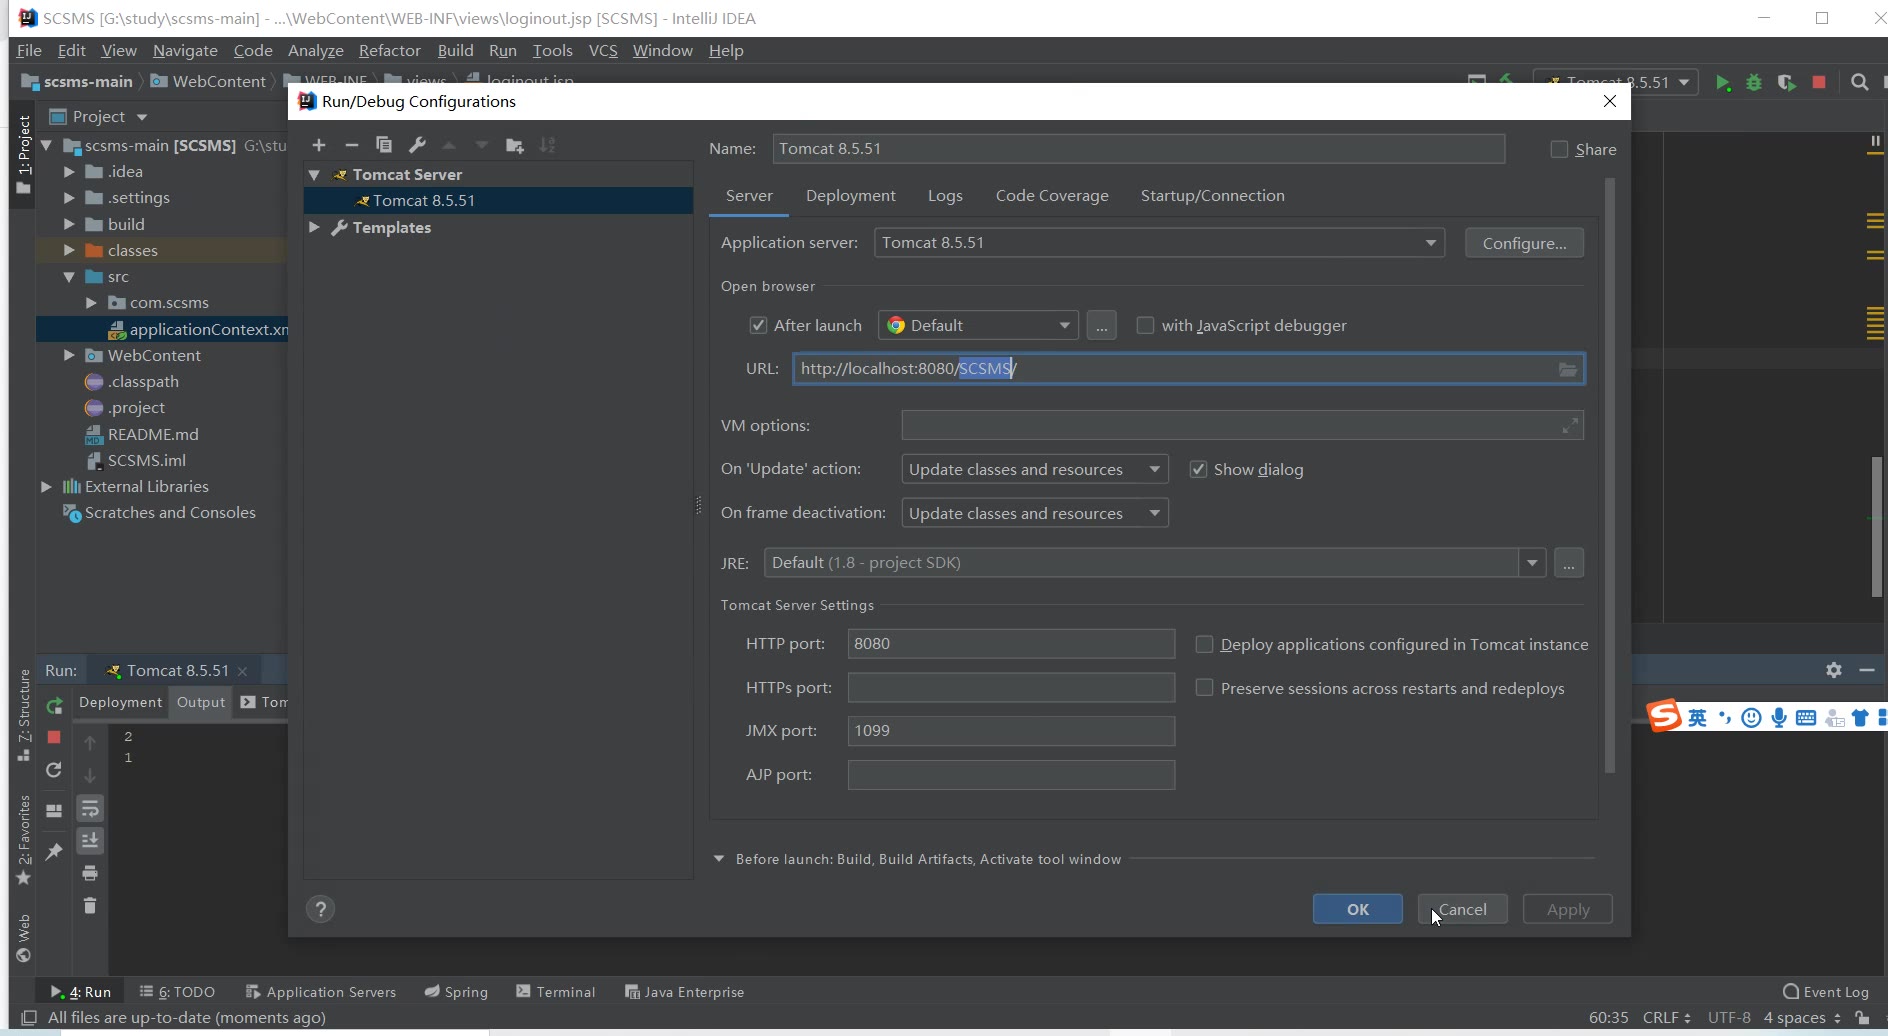Image resolution: width=1888 pixels, height=1036 pixels.
Task: Open Run panel settings gear
Action: pos(1833,670)
